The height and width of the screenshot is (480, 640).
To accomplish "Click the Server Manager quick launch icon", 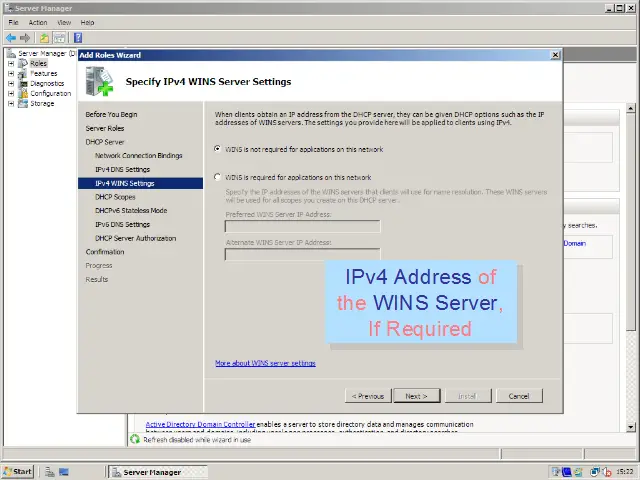I will pyautogui.click(x=50, y=472).
